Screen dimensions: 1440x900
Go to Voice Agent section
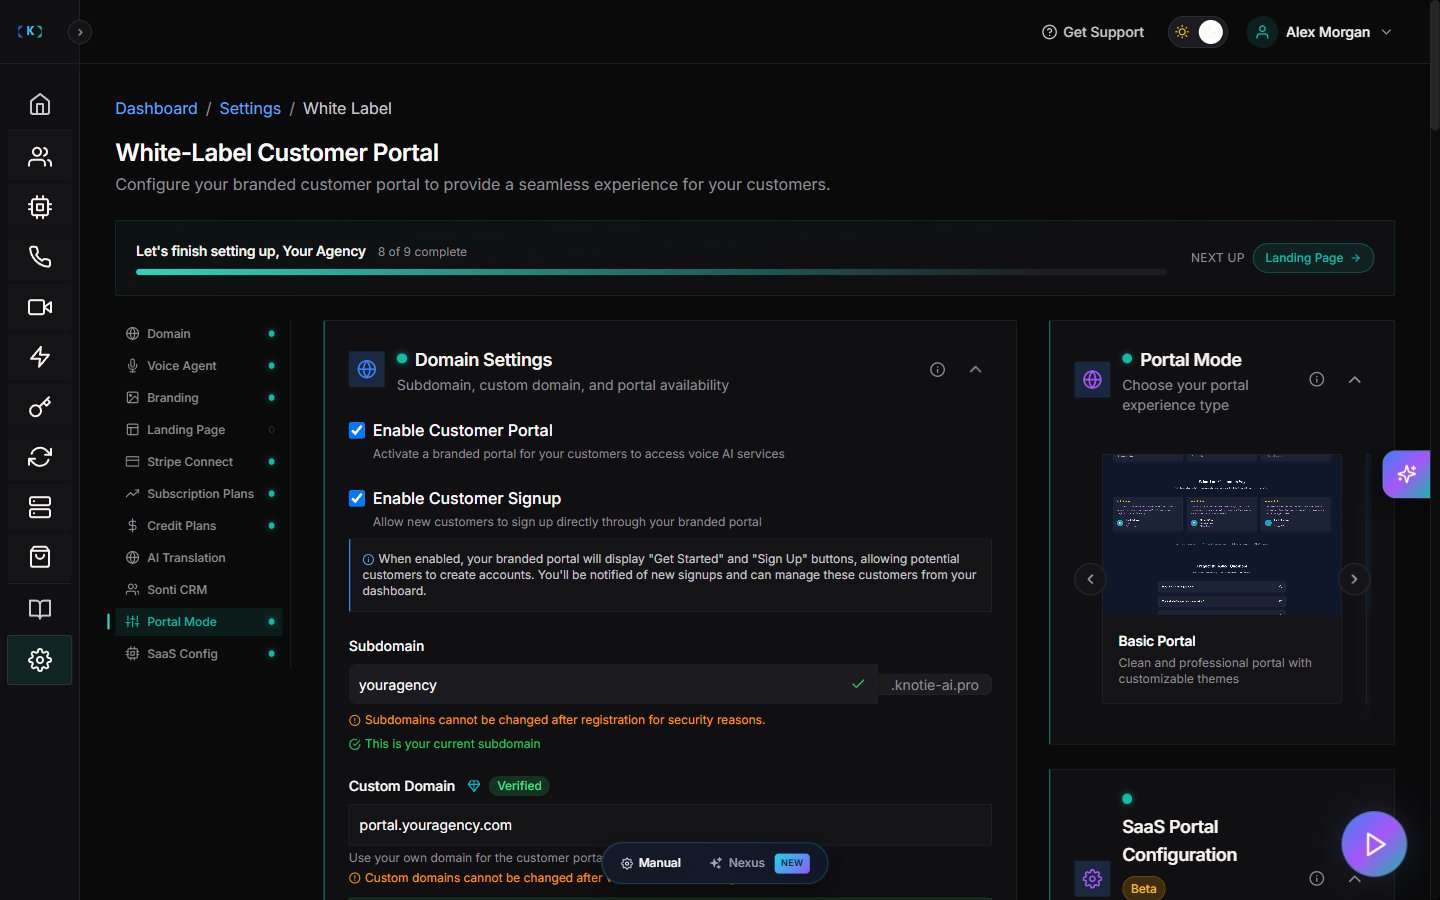(199, 366)
